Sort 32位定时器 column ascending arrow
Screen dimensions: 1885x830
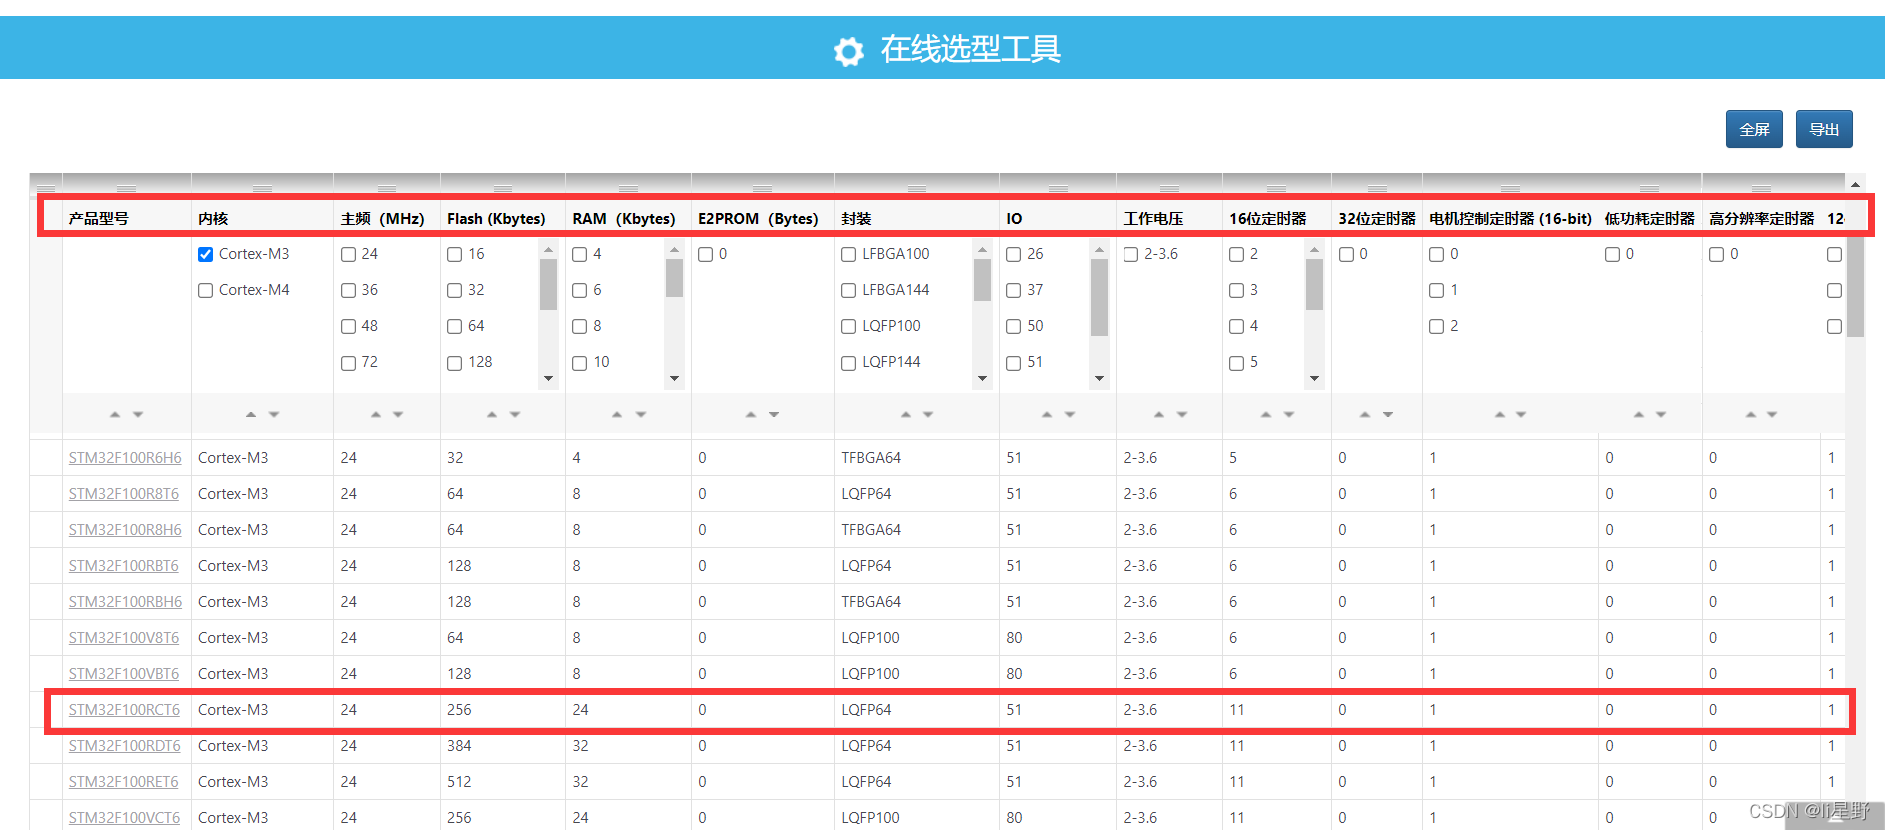pos(1365,414)
